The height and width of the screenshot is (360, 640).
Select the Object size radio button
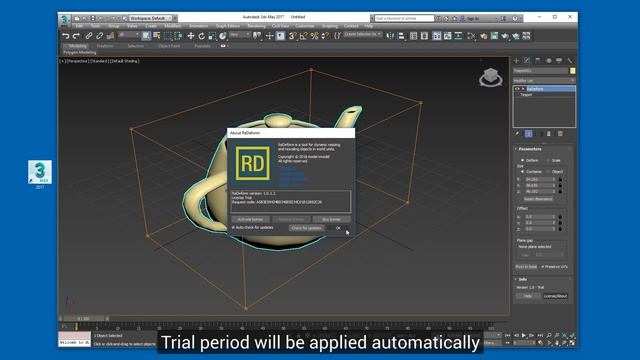[x=548, y=171]
